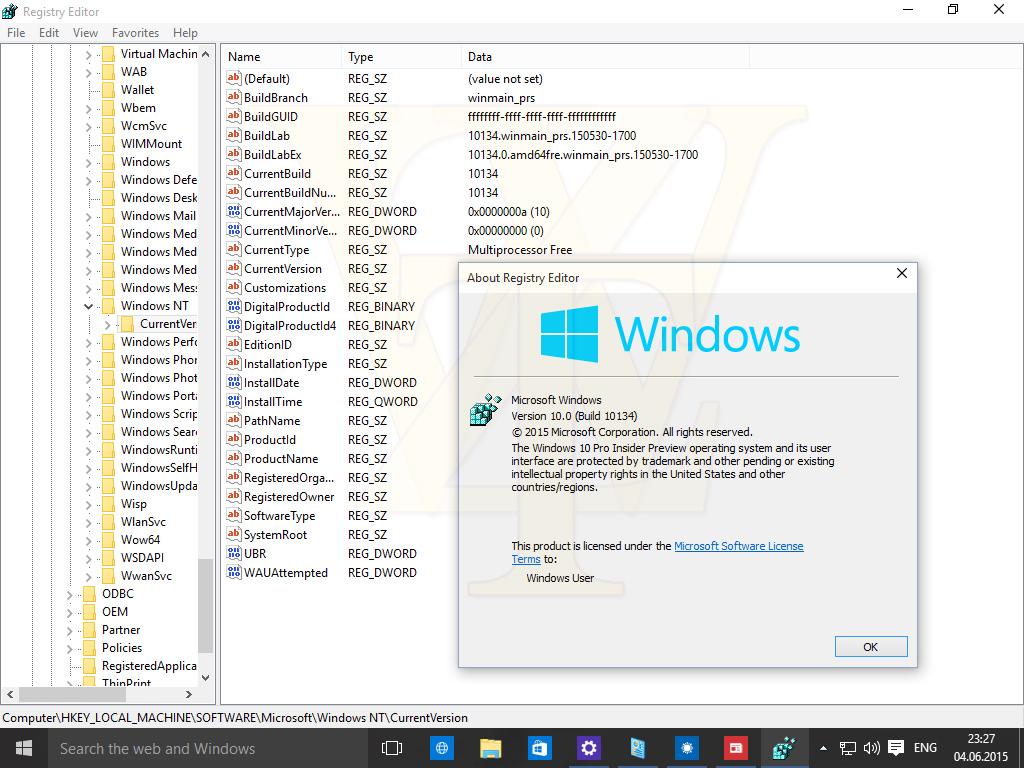The height and width of the screenshot is (768, 1024).
Task: Click the WAUAttempted DWORD value icon
Action: tap(234, 572)
